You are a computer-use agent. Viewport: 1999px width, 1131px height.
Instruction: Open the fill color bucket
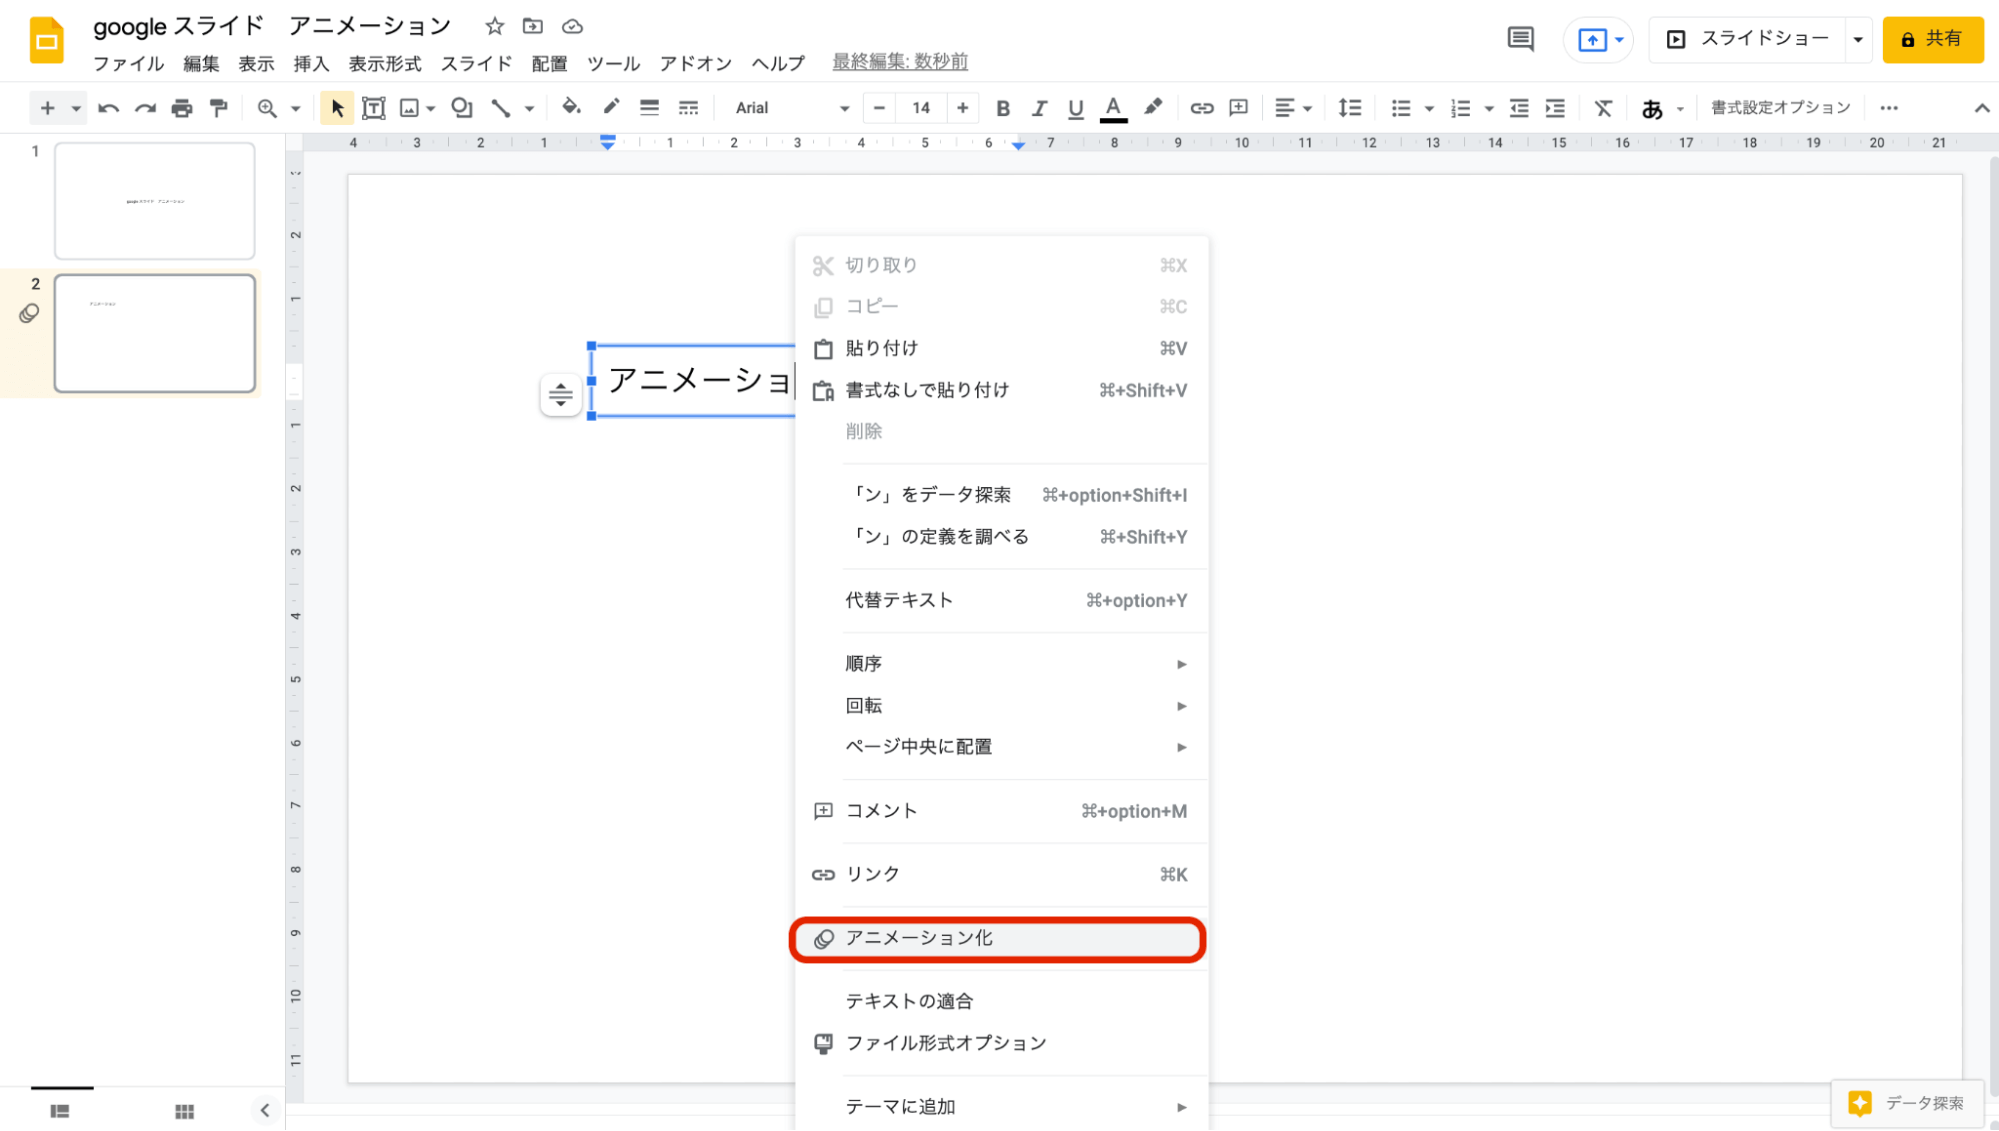570,107
